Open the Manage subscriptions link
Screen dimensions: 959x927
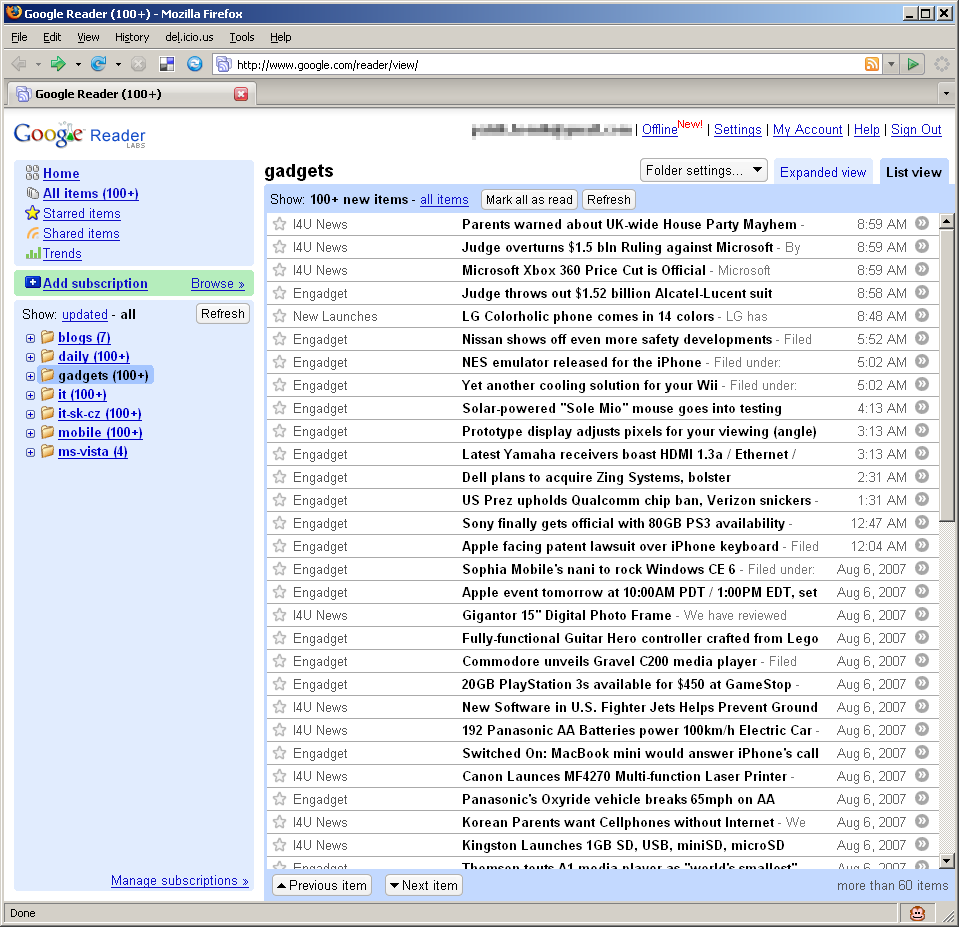pos(179,881)
